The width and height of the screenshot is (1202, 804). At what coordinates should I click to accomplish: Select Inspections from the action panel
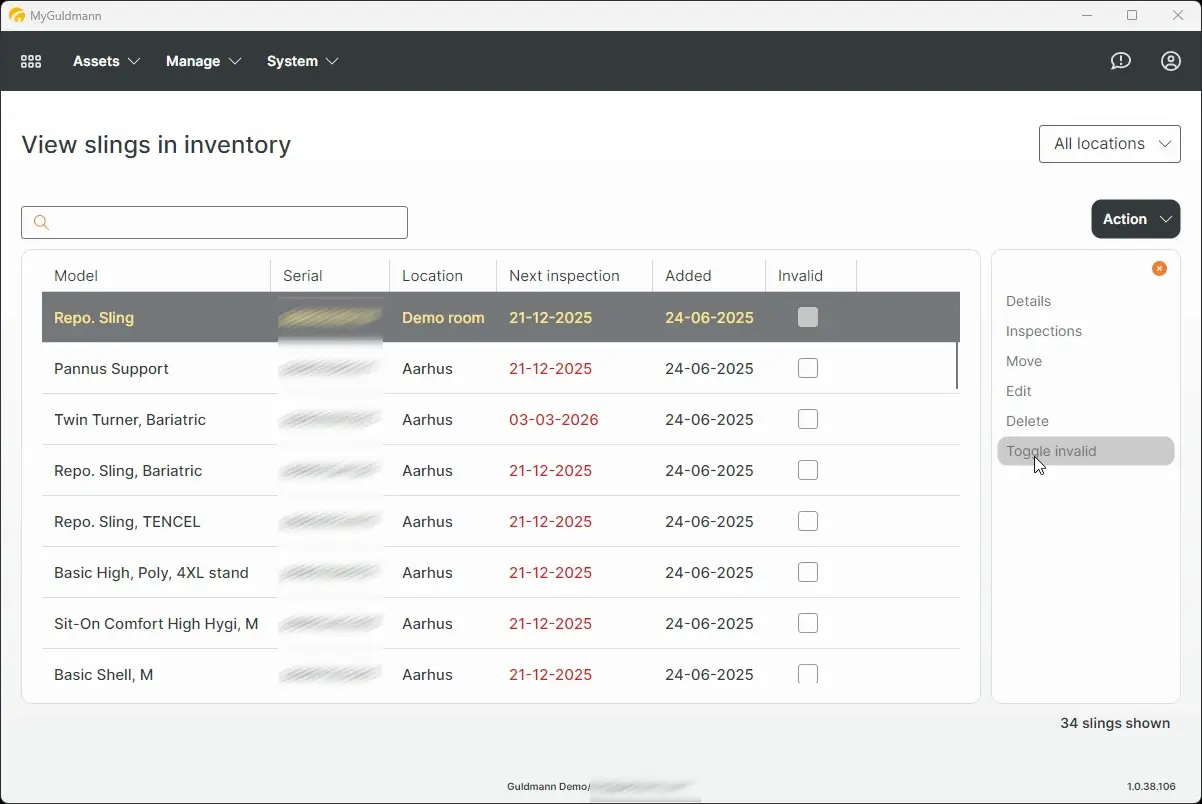pos(1044,331)
